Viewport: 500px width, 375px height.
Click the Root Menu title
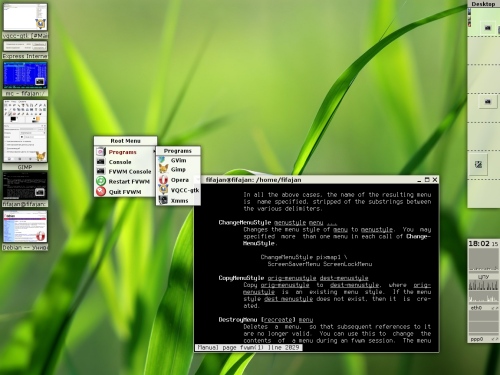point(125,141)
